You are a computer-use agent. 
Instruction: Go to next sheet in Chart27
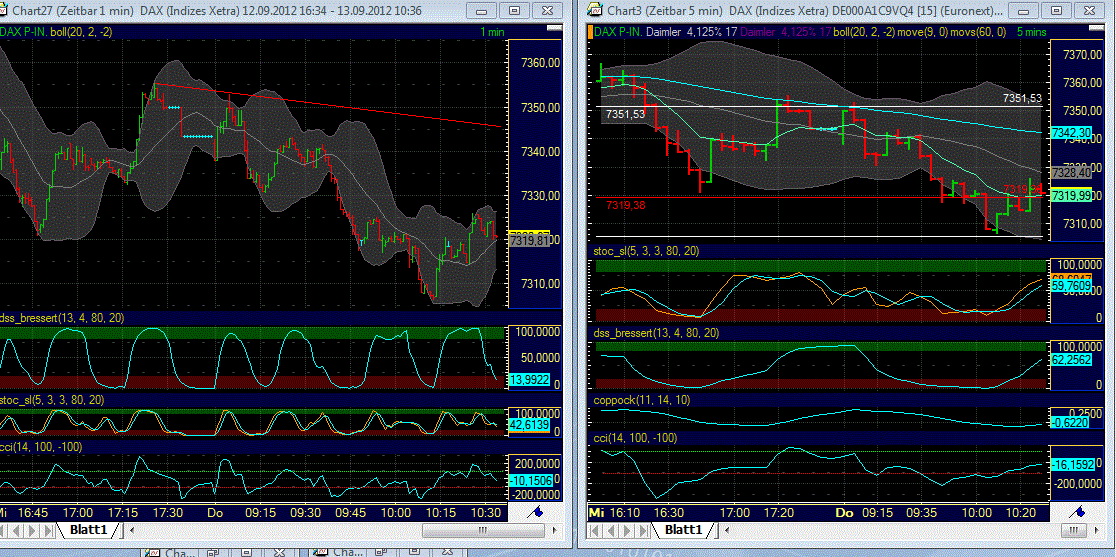point(32,531)
